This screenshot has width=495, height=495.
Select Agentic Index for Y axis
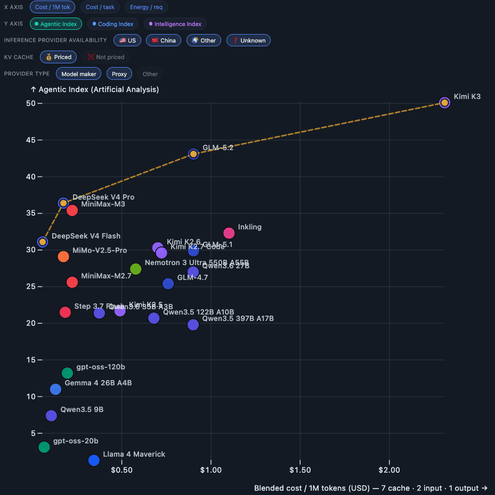coord(56,24)
